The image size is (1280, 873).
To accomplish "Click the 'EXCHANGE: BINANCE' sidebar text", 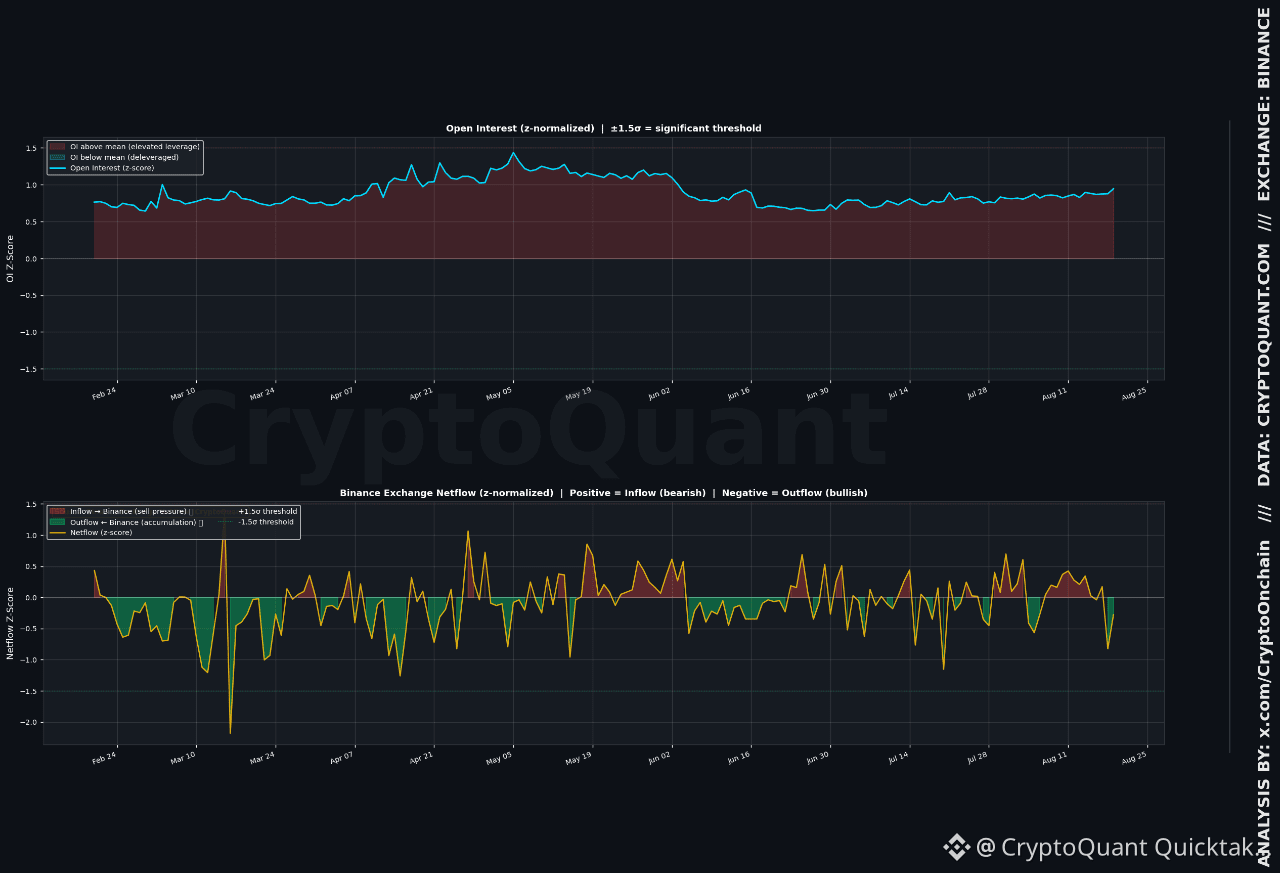I will pos(1264,105).
